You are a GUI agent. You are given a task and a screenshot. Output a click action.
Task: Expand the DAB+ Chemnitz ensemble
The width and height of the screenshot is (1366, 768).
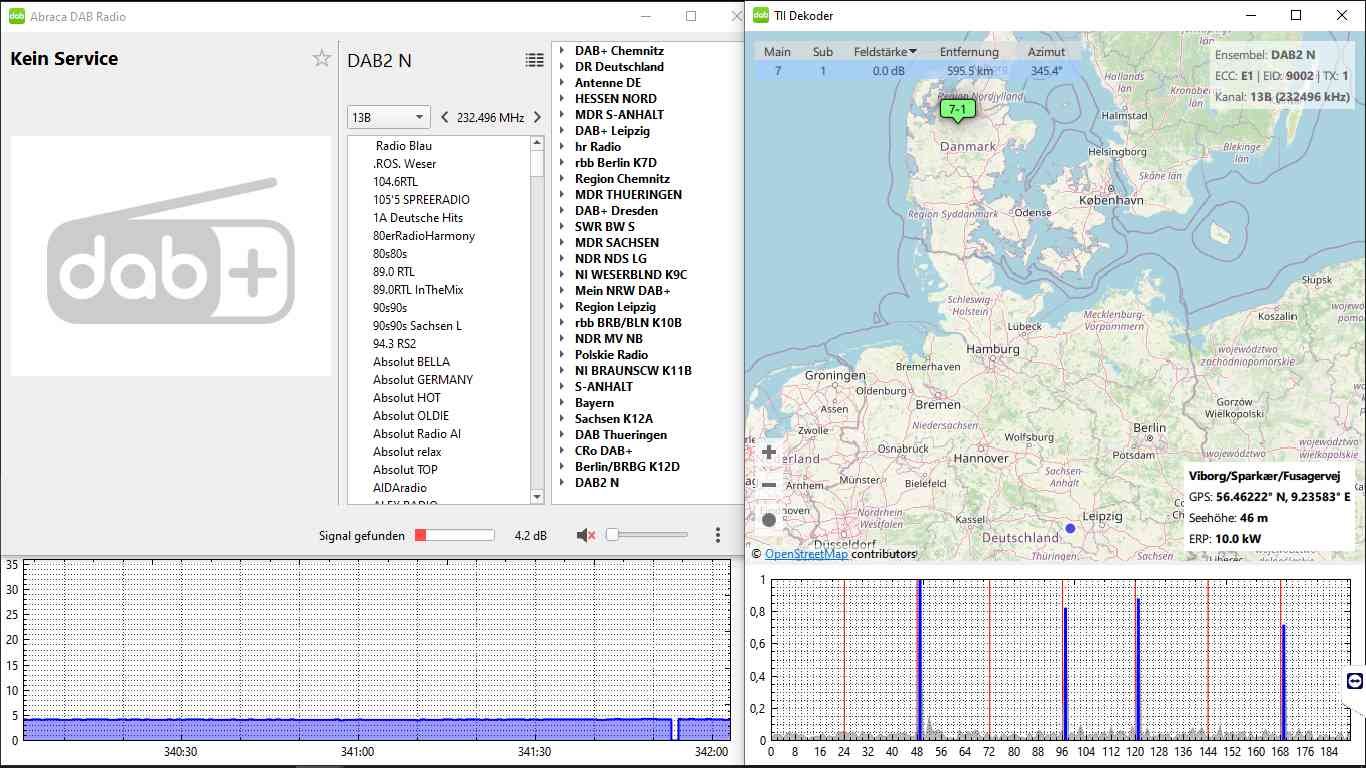pyautogui.click(x=562, y=51)
